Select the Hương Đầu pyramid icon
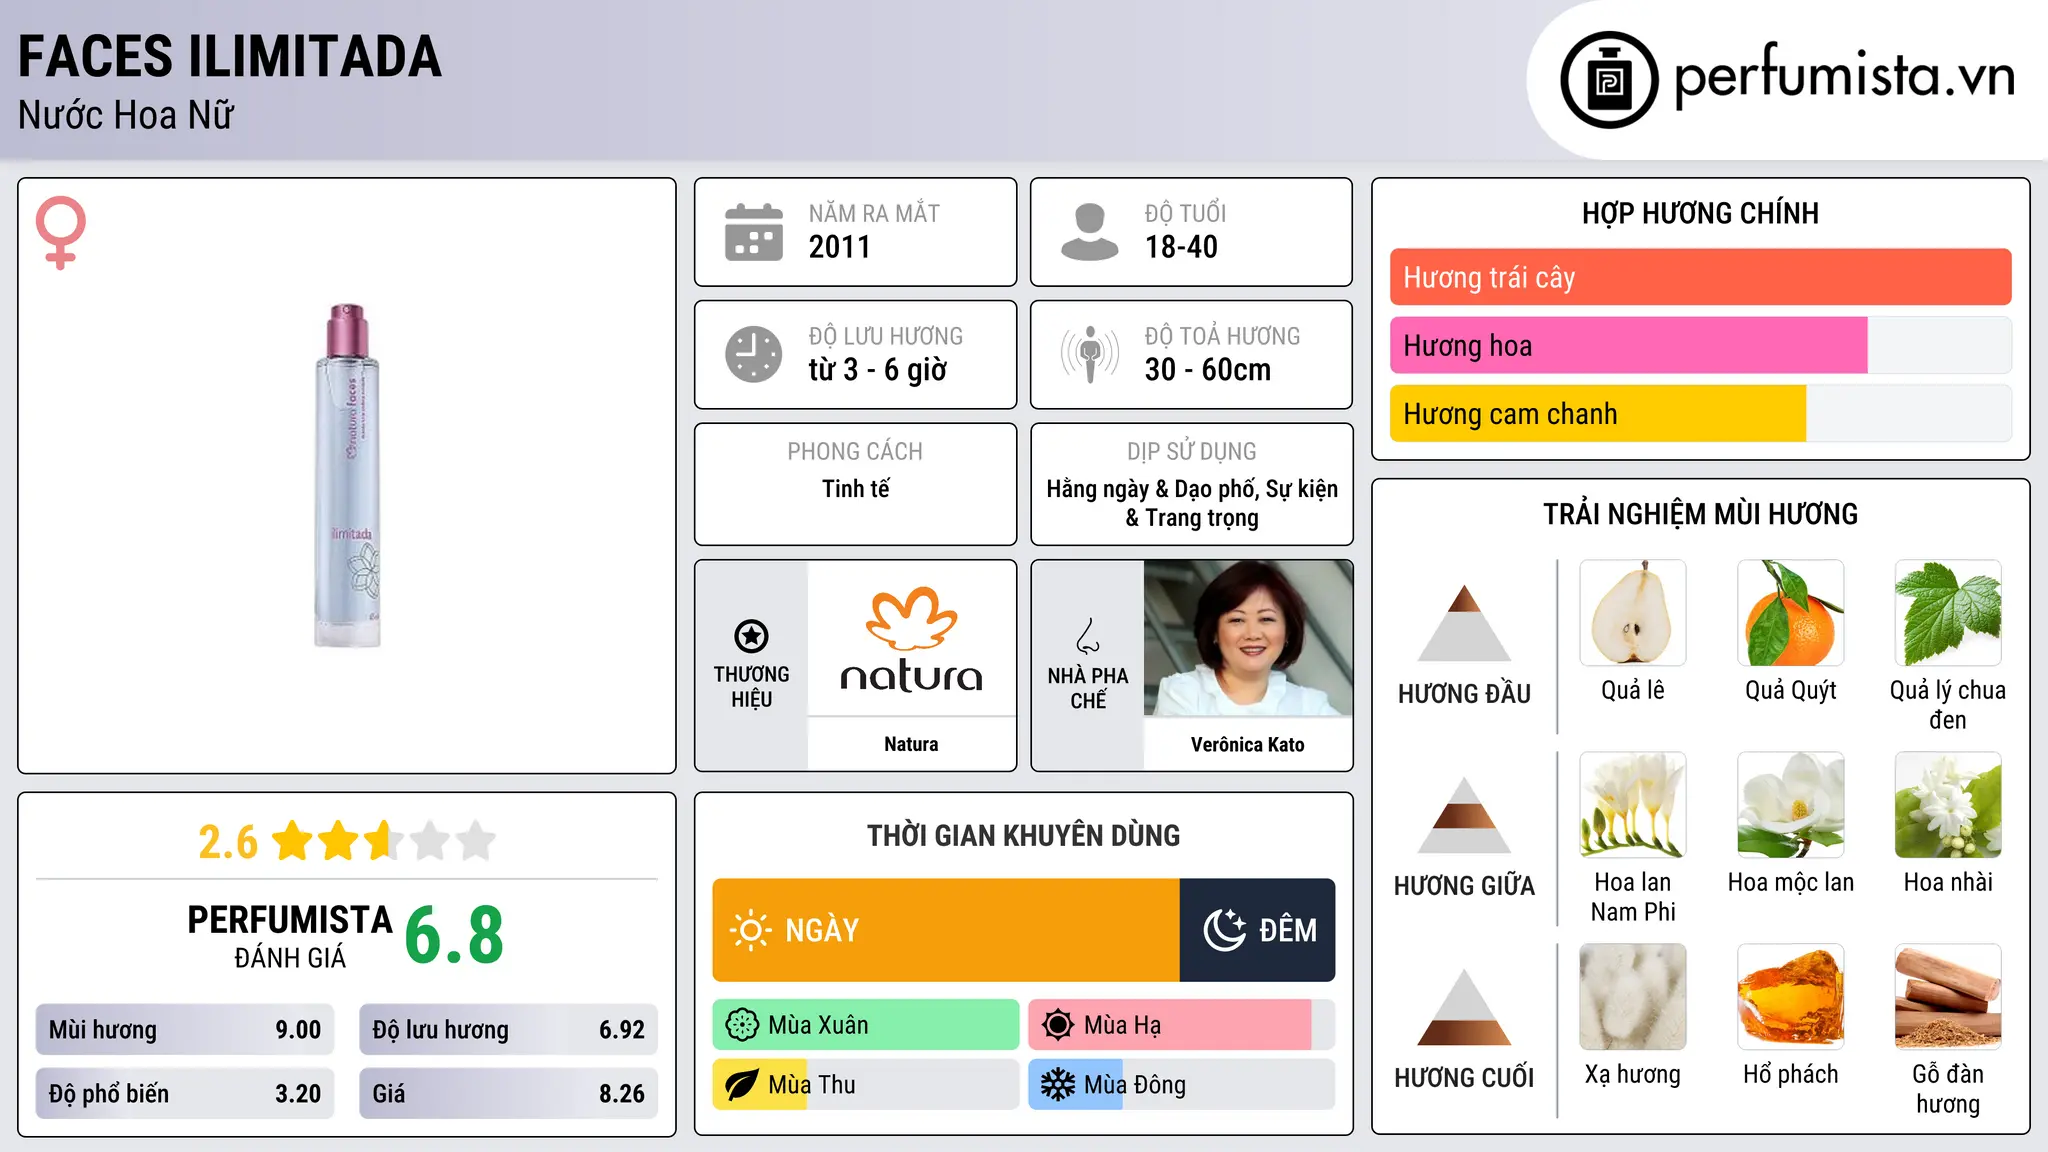The width and height of the screenshot is (2048, 1152). pyautogui.click(x=1464, y=623)
